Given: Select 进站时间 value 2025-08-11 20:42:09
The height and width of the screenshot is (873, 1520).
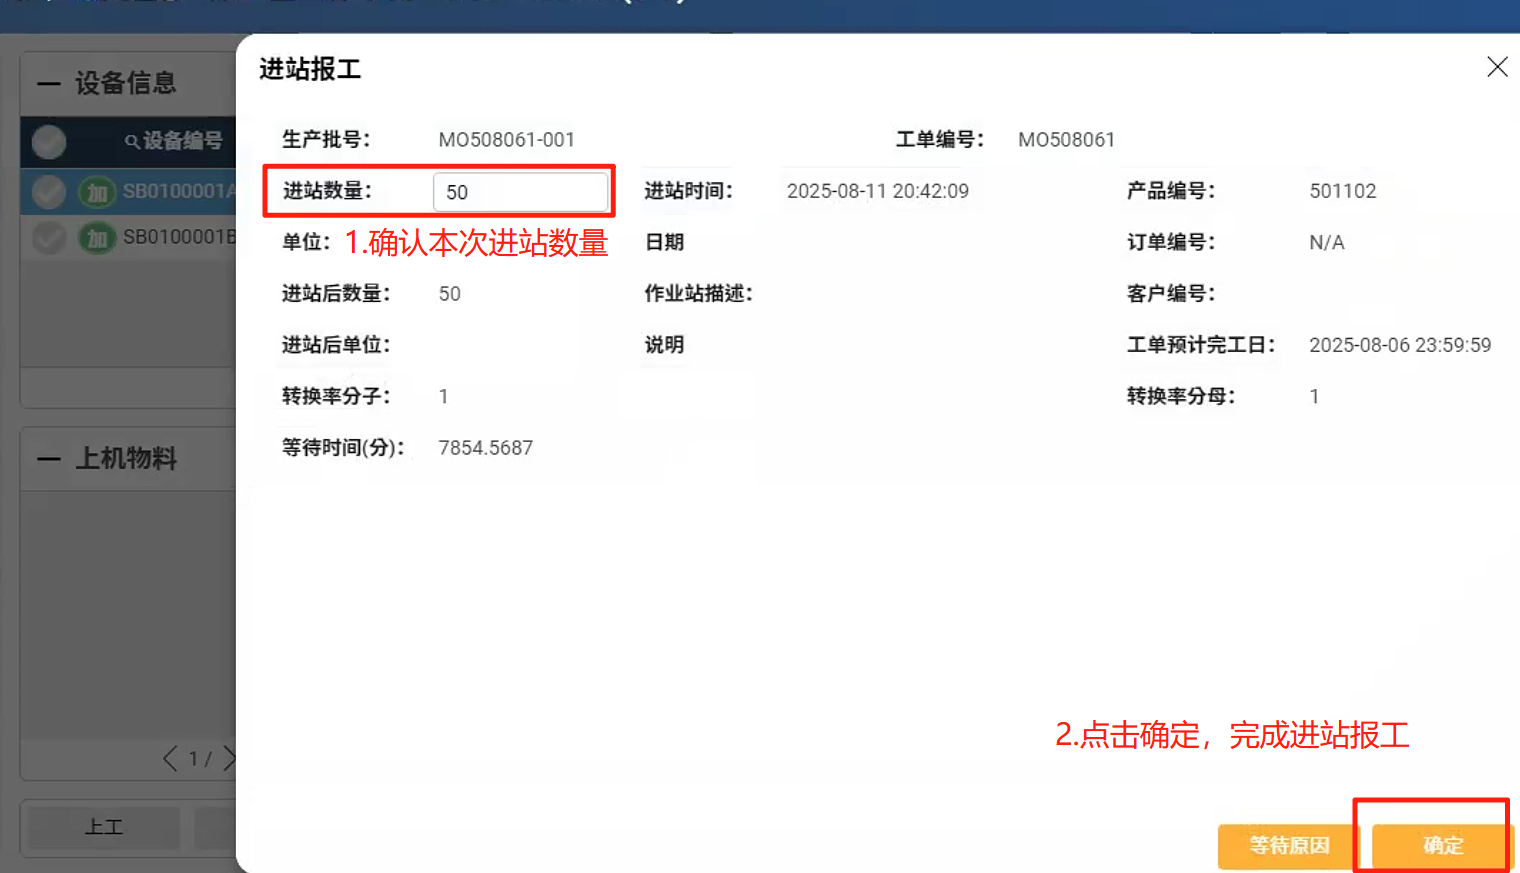Looking at the screenshot, I should 877,191.
